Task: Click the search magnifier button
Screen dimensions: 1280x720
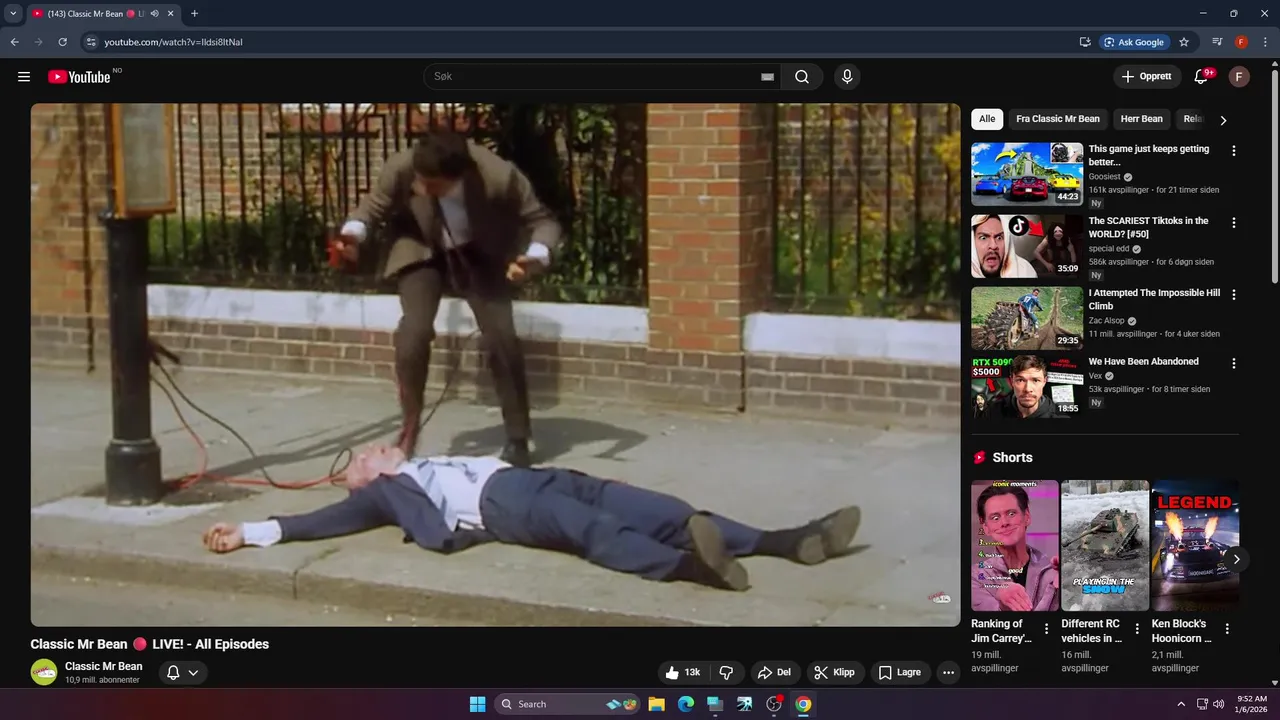Action: point(802,77)
